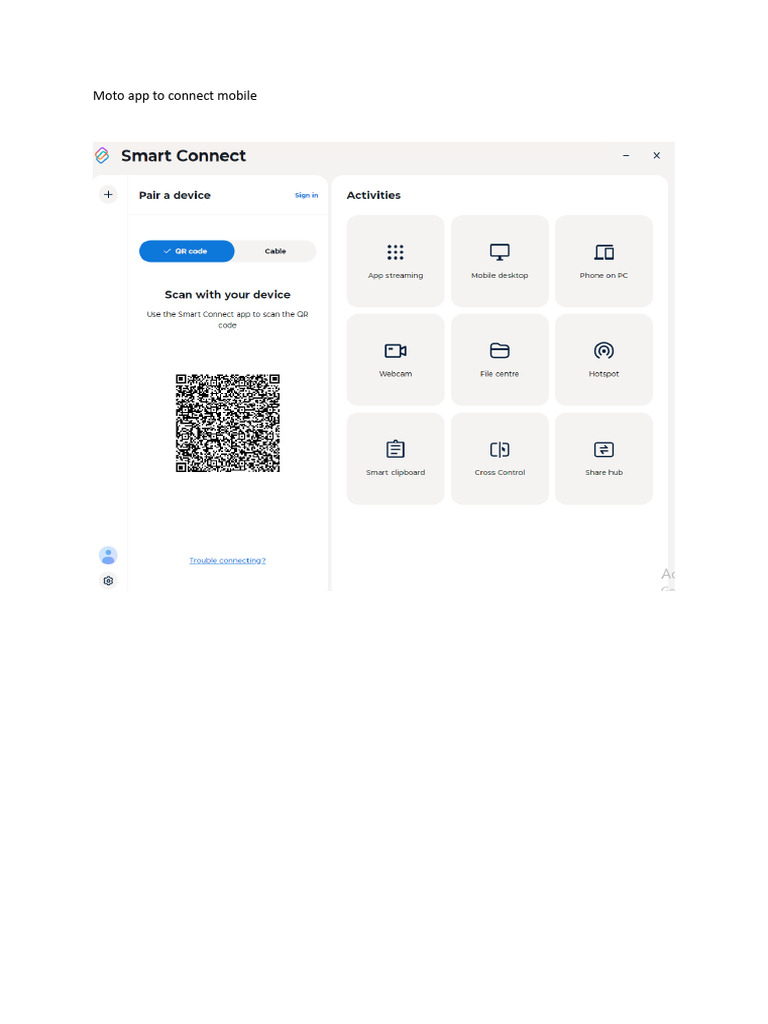Launch the Cross Control activity
This screenshot has width=768, height=1024.
(x=500, y=458)
